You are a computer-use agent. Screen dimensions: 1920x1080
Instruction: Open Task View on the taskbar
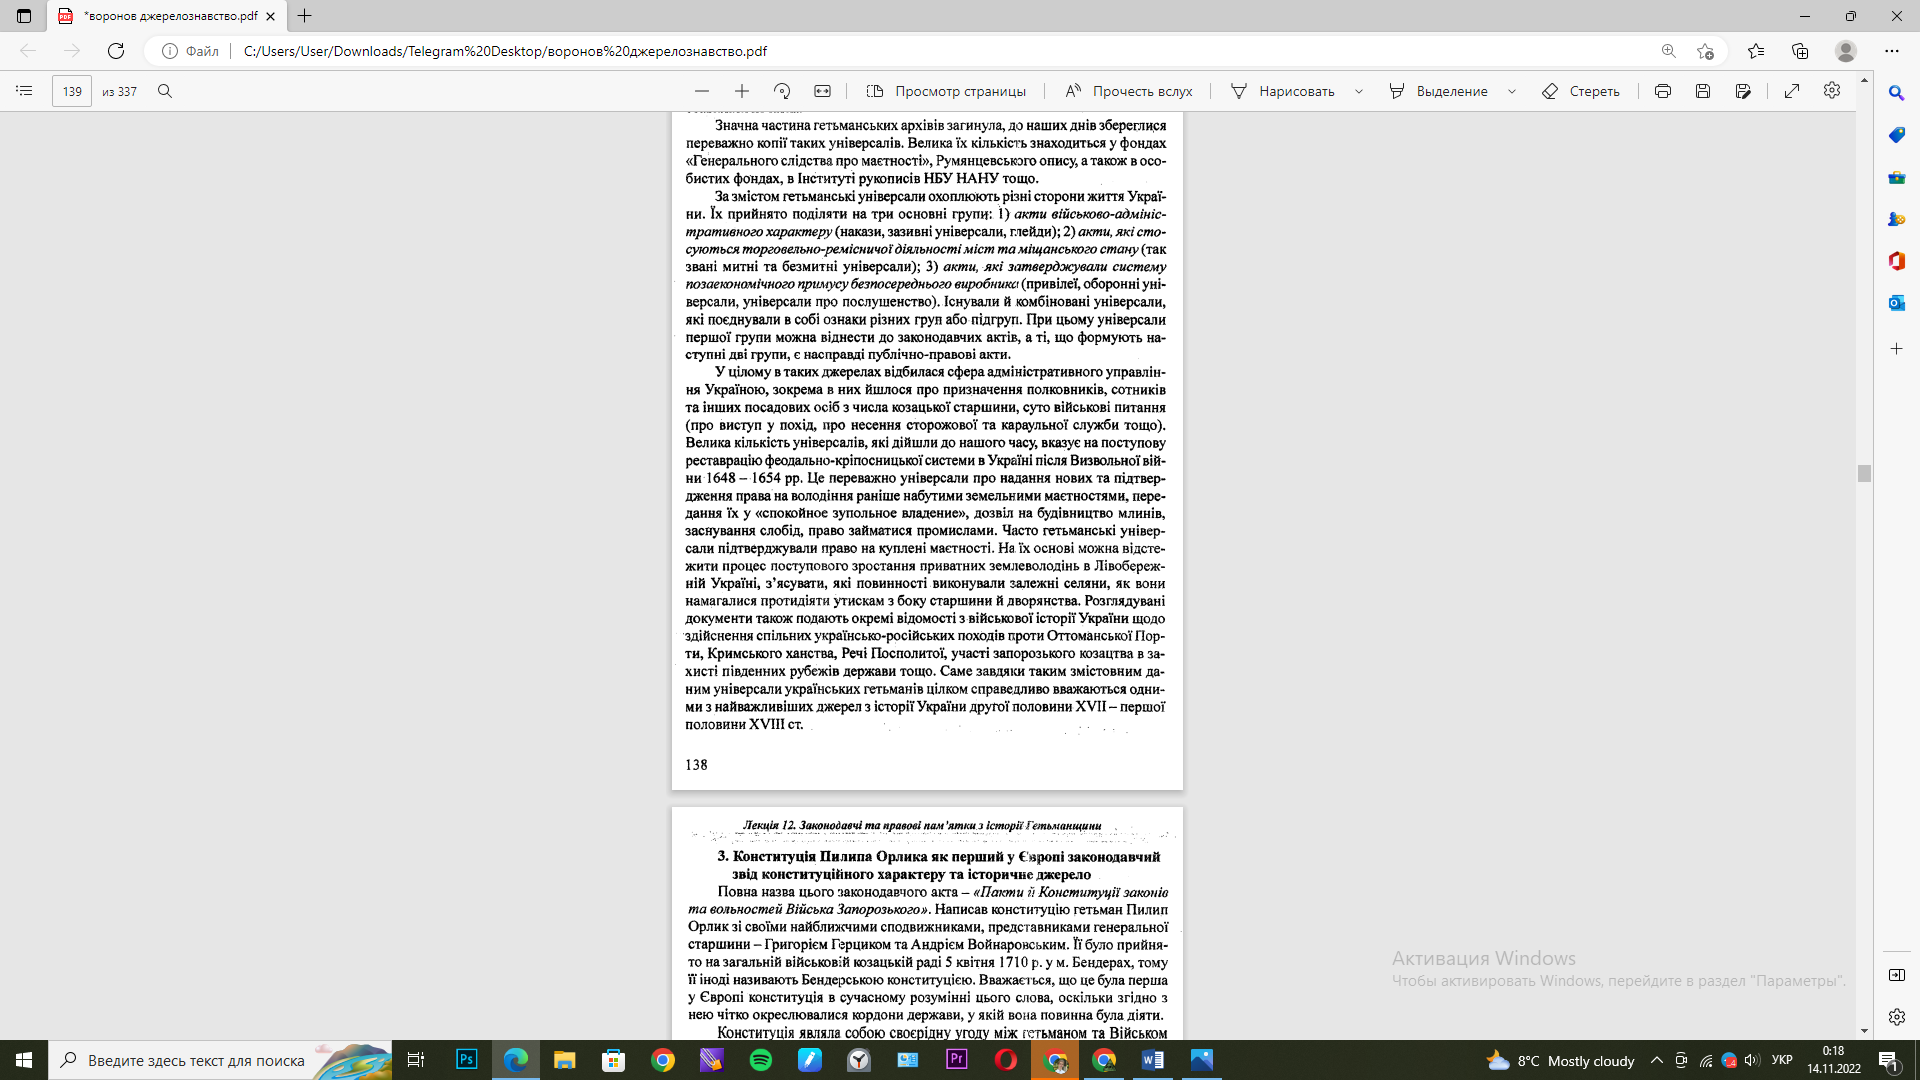(x=416, y=1060)
